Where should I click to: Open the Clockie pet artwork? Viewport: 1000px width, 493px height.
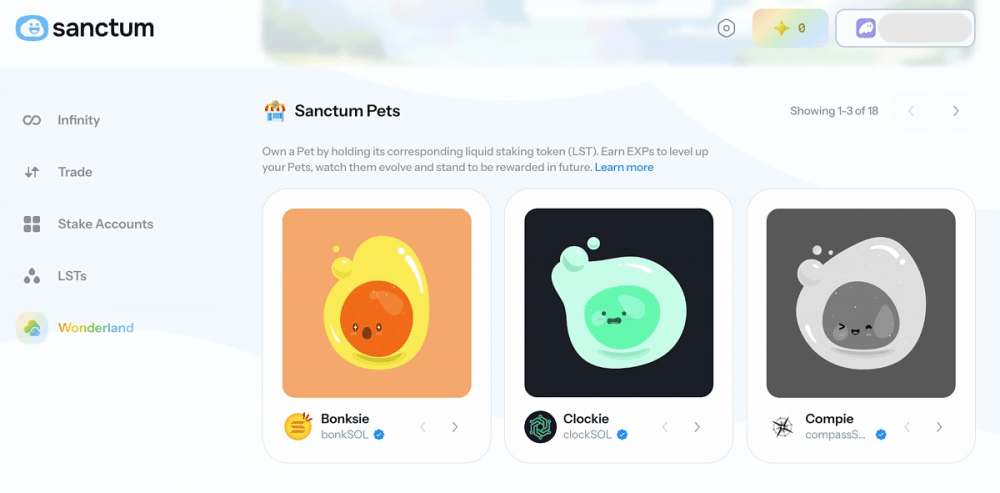click(x=619, y=303)
